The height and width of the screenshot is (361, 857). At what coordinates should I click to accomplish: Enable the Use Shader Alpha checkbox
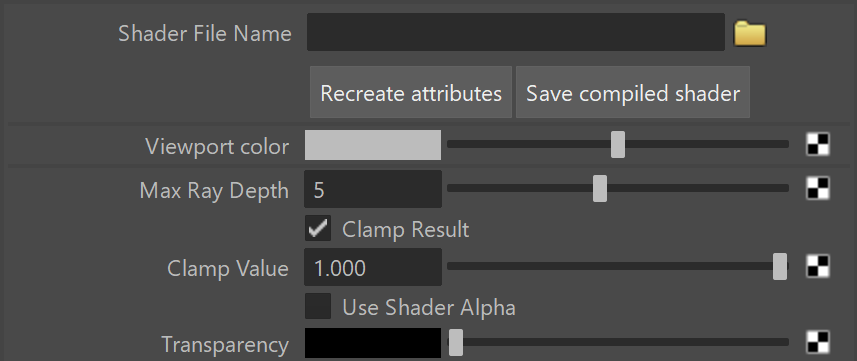pyautogui.click(x=318, y=306)
